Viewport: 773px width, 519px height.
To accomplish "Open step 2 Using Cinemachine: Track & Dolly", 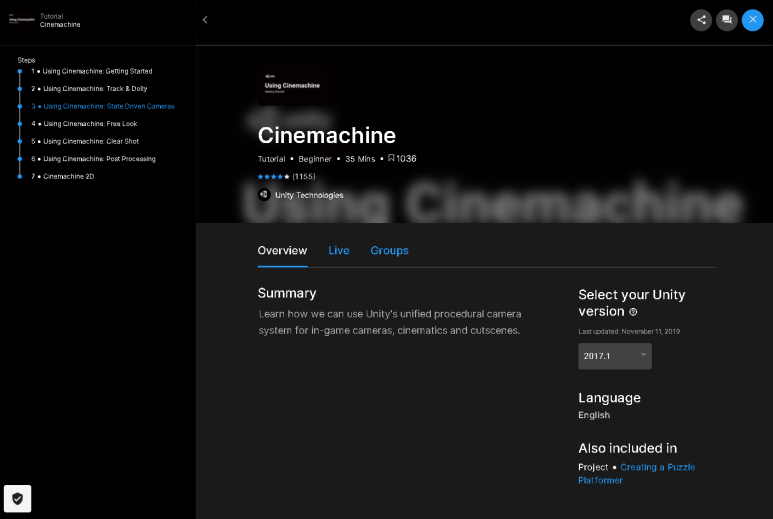I will [x=89, y=89].
